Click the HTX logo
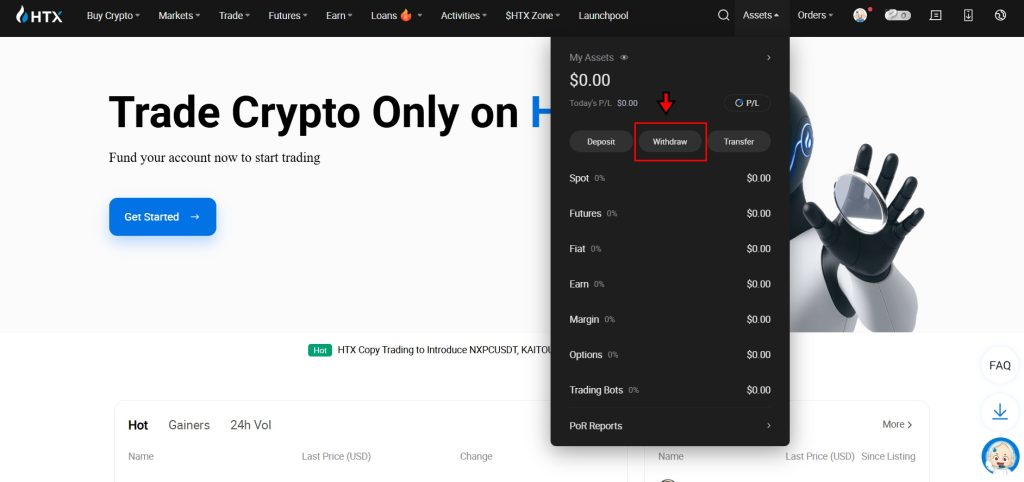Image resolution: width=1024 pixels, height=482 pixels. [x=39, y=15]
